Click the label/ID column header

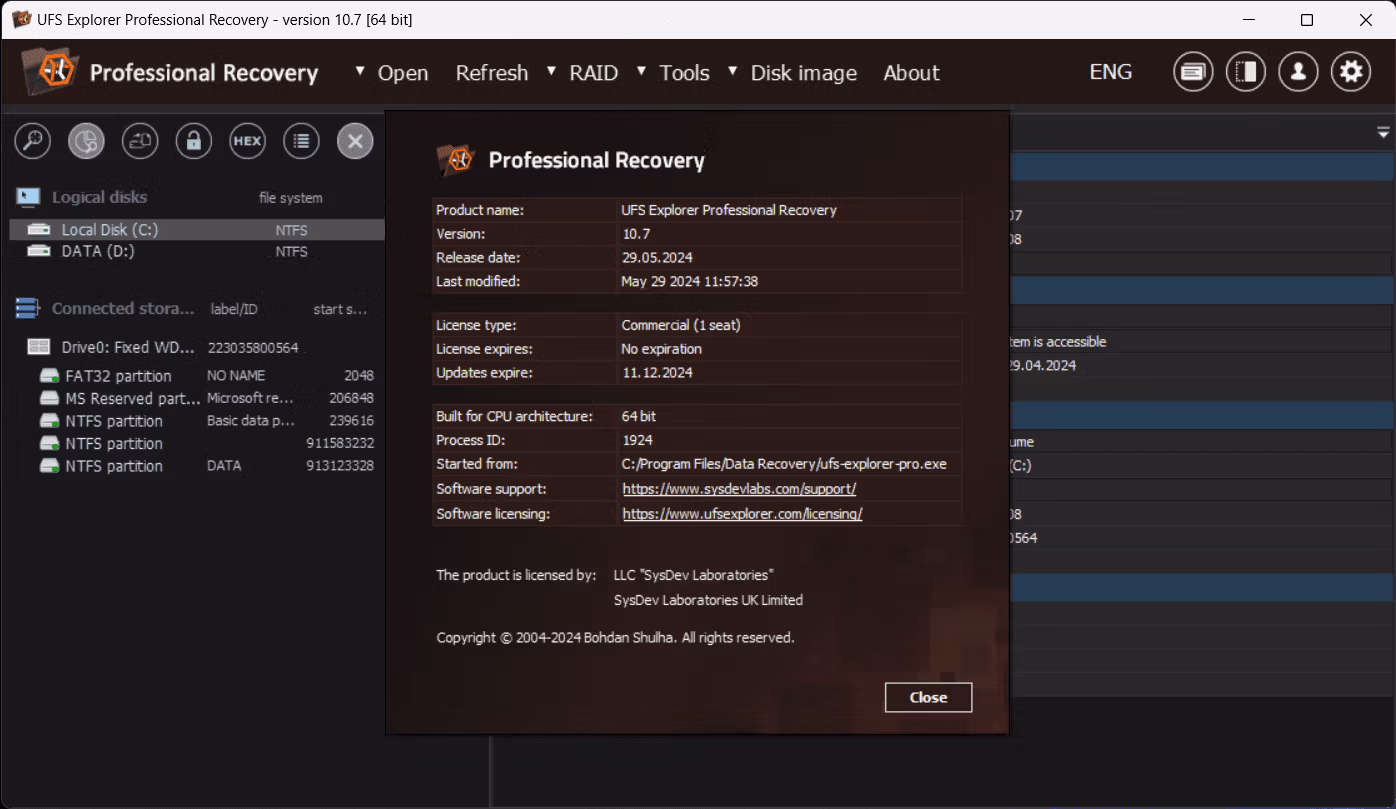tap(233, 309)
